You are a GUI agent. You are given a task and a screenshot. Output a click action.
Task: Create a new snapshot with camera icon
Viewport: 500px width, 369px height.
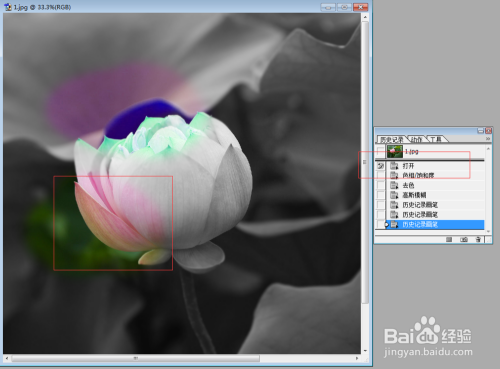(x=464, y=239)
